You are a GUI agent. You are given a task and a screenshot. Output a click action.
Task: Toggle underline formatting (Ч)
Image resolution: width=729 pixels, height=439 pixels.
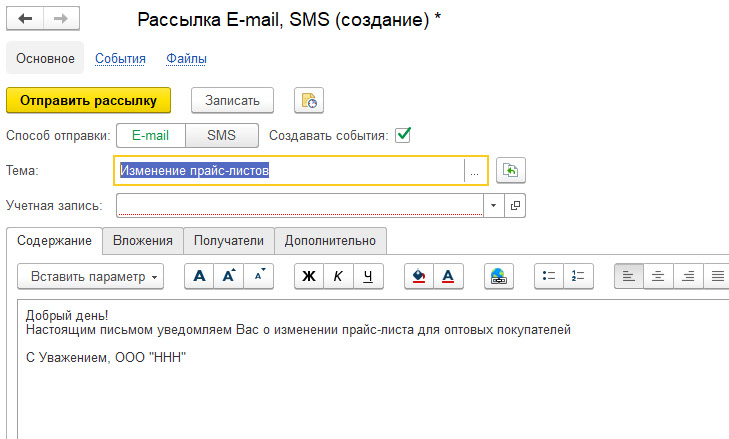(x=368, y=276)
